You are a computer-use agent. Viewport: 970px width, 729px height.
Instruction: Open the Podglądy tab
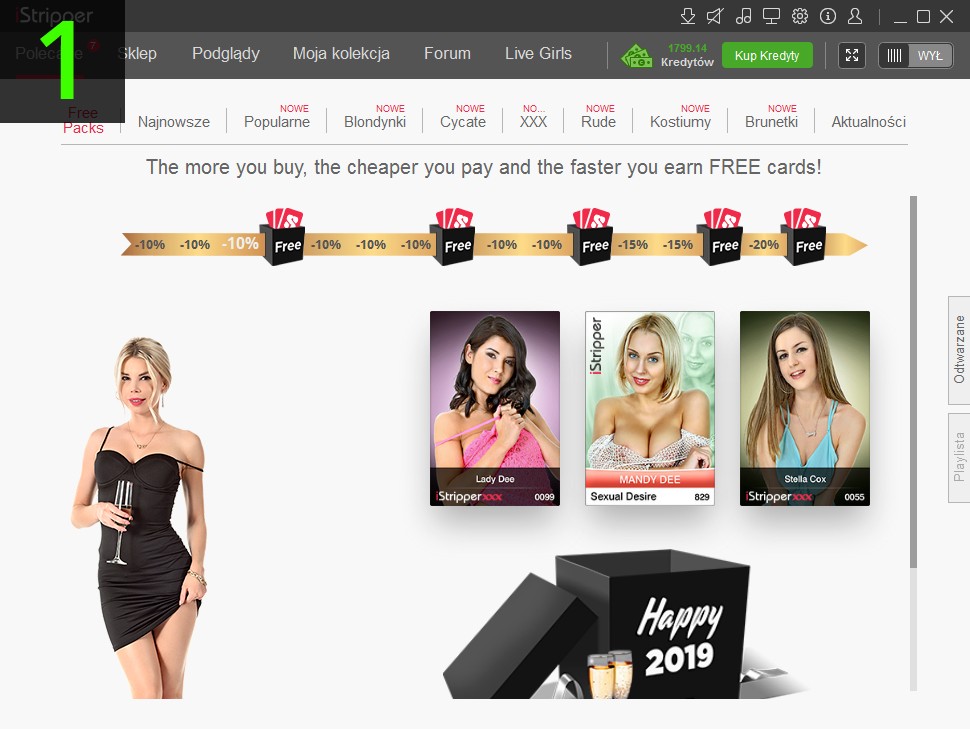point(226,54)
